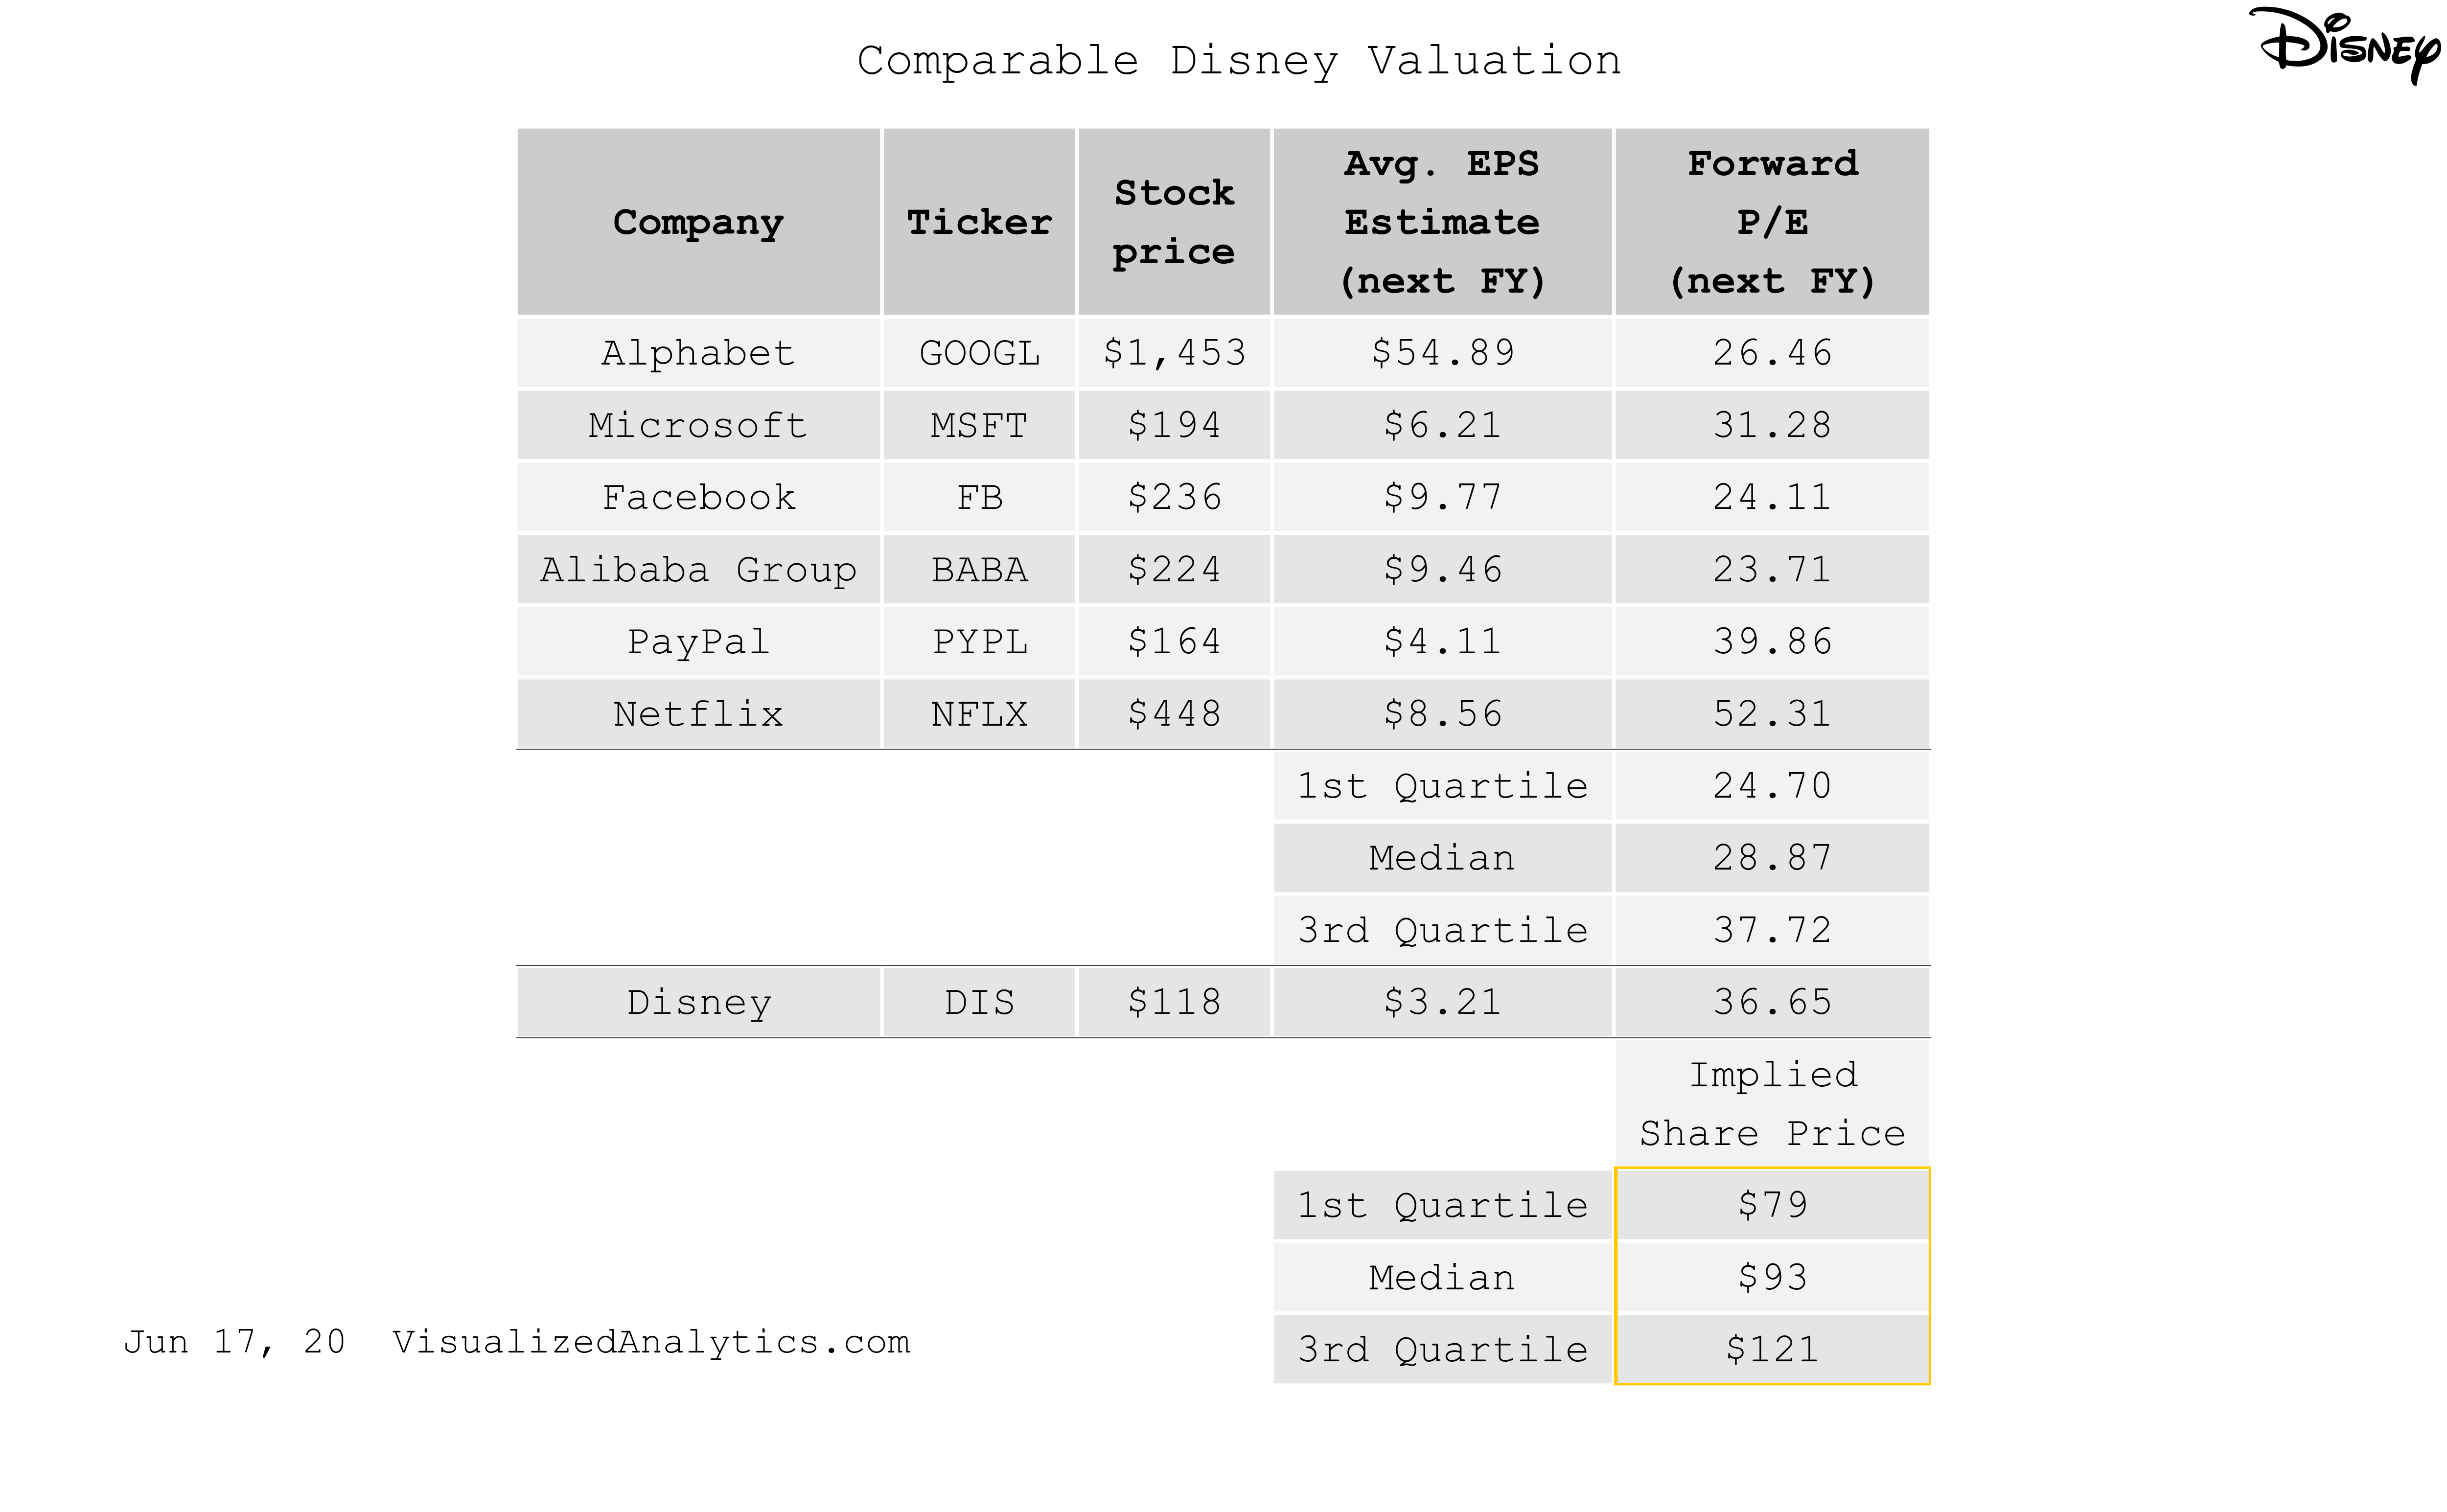The height and width of the screenshot is (1512, 2447).
Task: Select Alibaba Group's $9.46 EPS cell
Action: click(x=1442, y=570)
